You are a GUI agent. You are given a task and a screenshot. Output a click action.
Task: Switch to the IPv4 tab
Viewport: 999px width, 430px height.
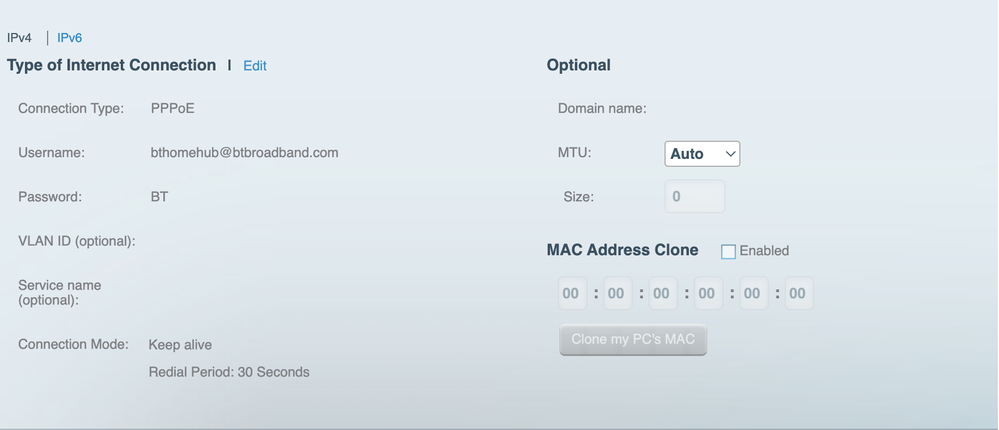coord(20,38)
